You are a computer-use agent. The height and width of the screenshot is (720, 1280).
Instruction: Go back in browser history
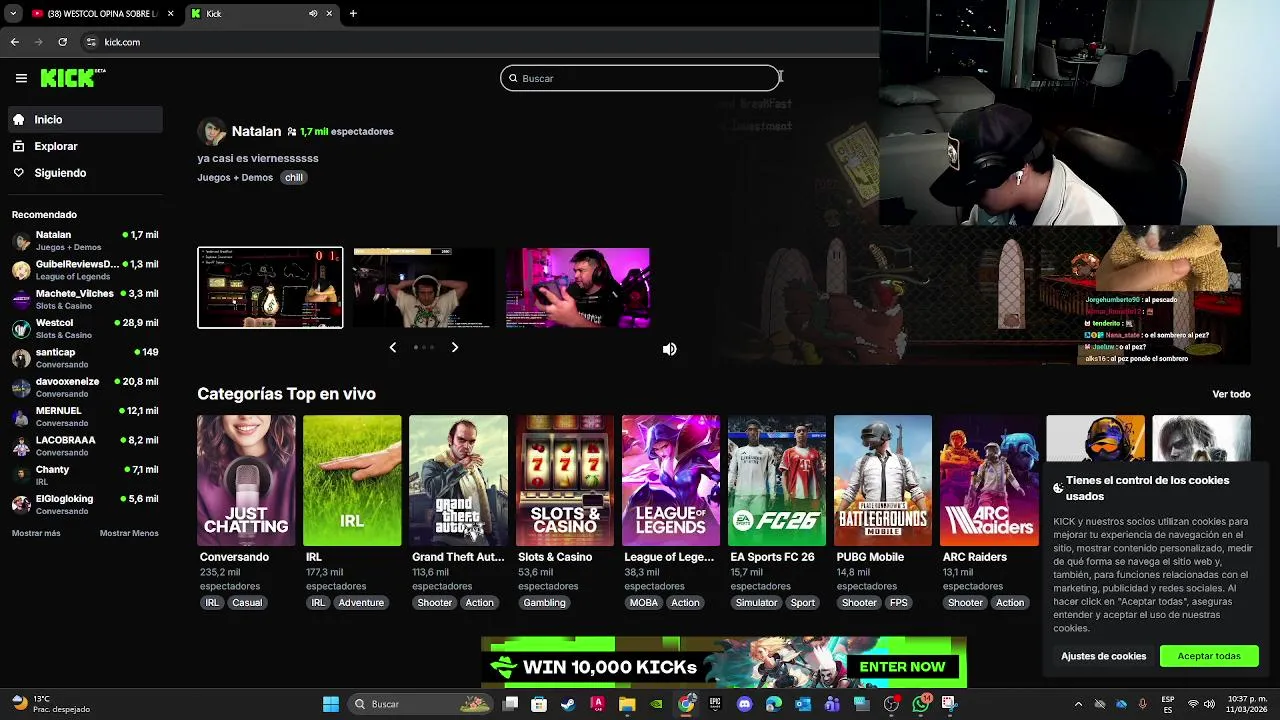pos(14,42)
